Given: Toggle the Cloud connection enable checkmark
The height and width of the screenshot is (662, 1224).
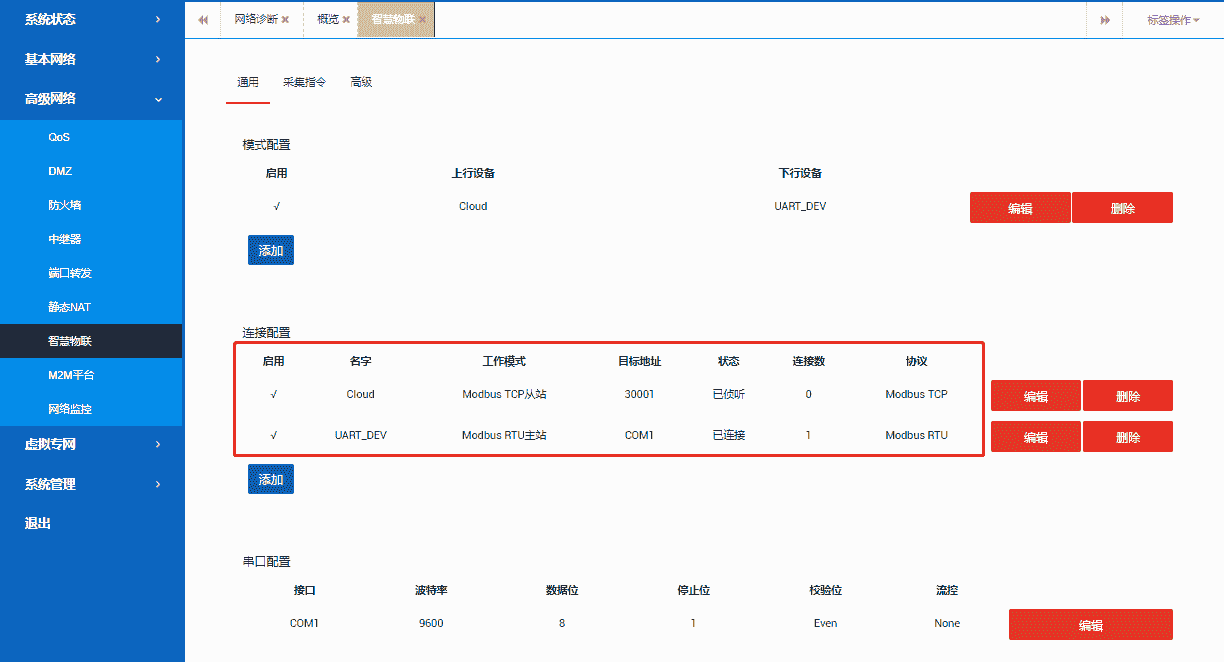Looking at the screenshot, I should point(274,394).
